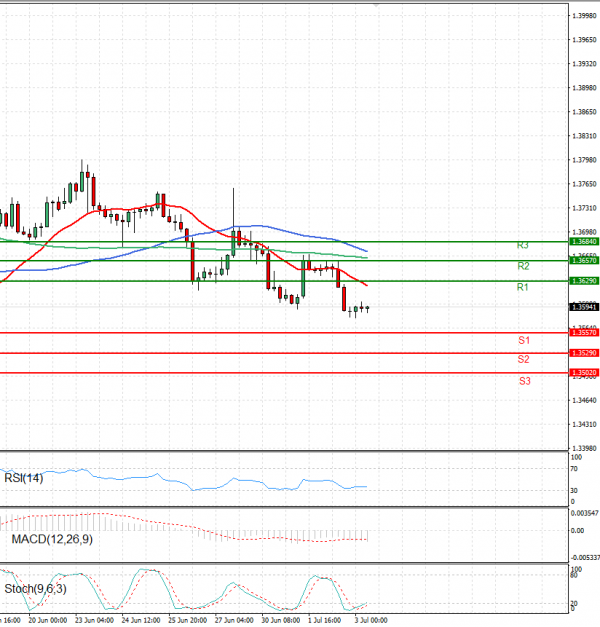Click the 1 Jul 16:00 time label
Image resolution: width=600 pixels, height=627 pixels.
(324, 620)
